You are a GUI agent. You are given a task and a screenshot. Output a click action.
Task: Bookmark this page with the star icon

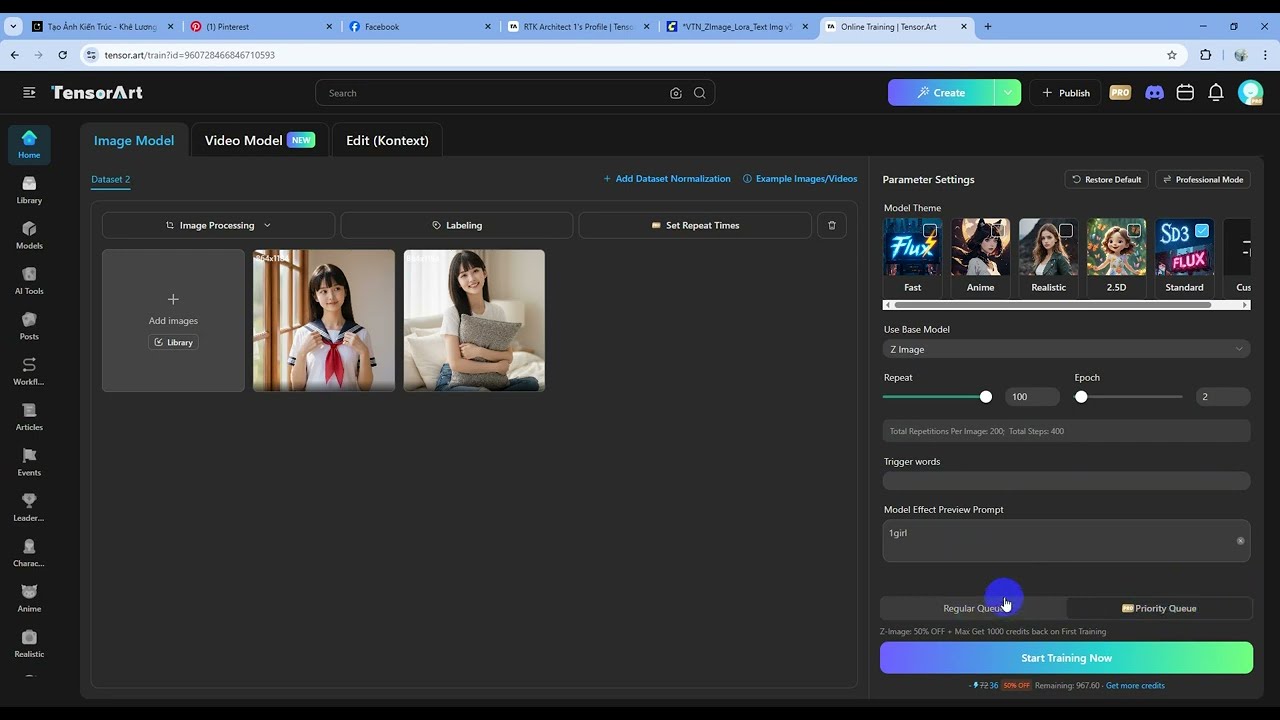point(1172,55)
